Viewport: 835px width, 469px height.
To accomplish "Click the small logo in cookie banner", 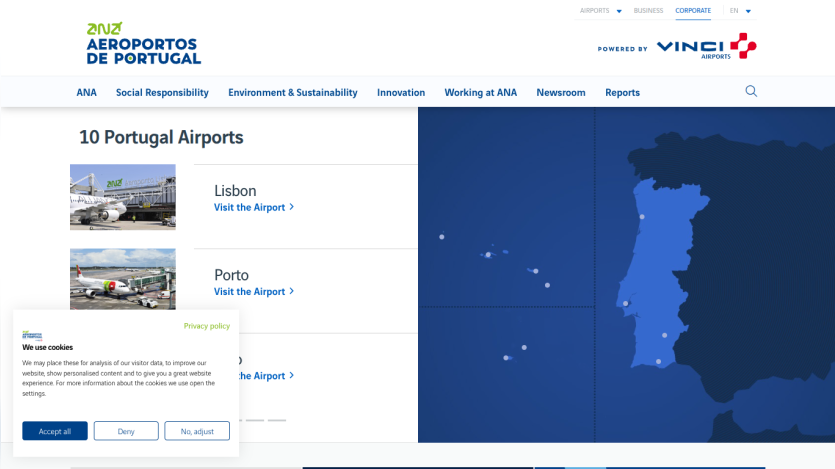I will pos(32,335).
